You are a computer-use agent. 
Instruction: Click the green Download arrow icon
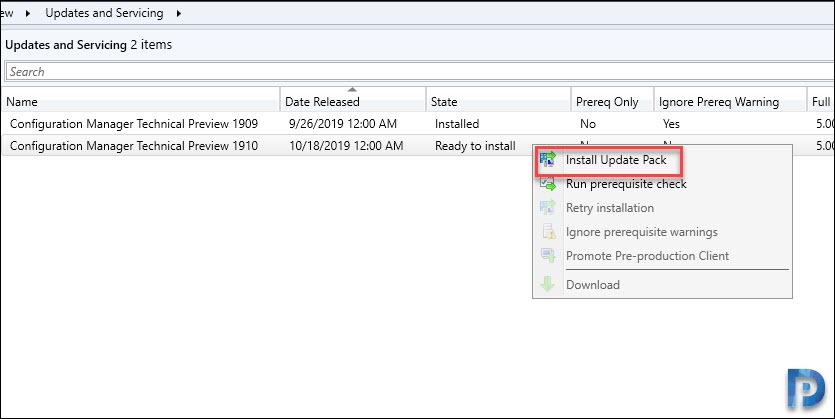pos(548,284)
